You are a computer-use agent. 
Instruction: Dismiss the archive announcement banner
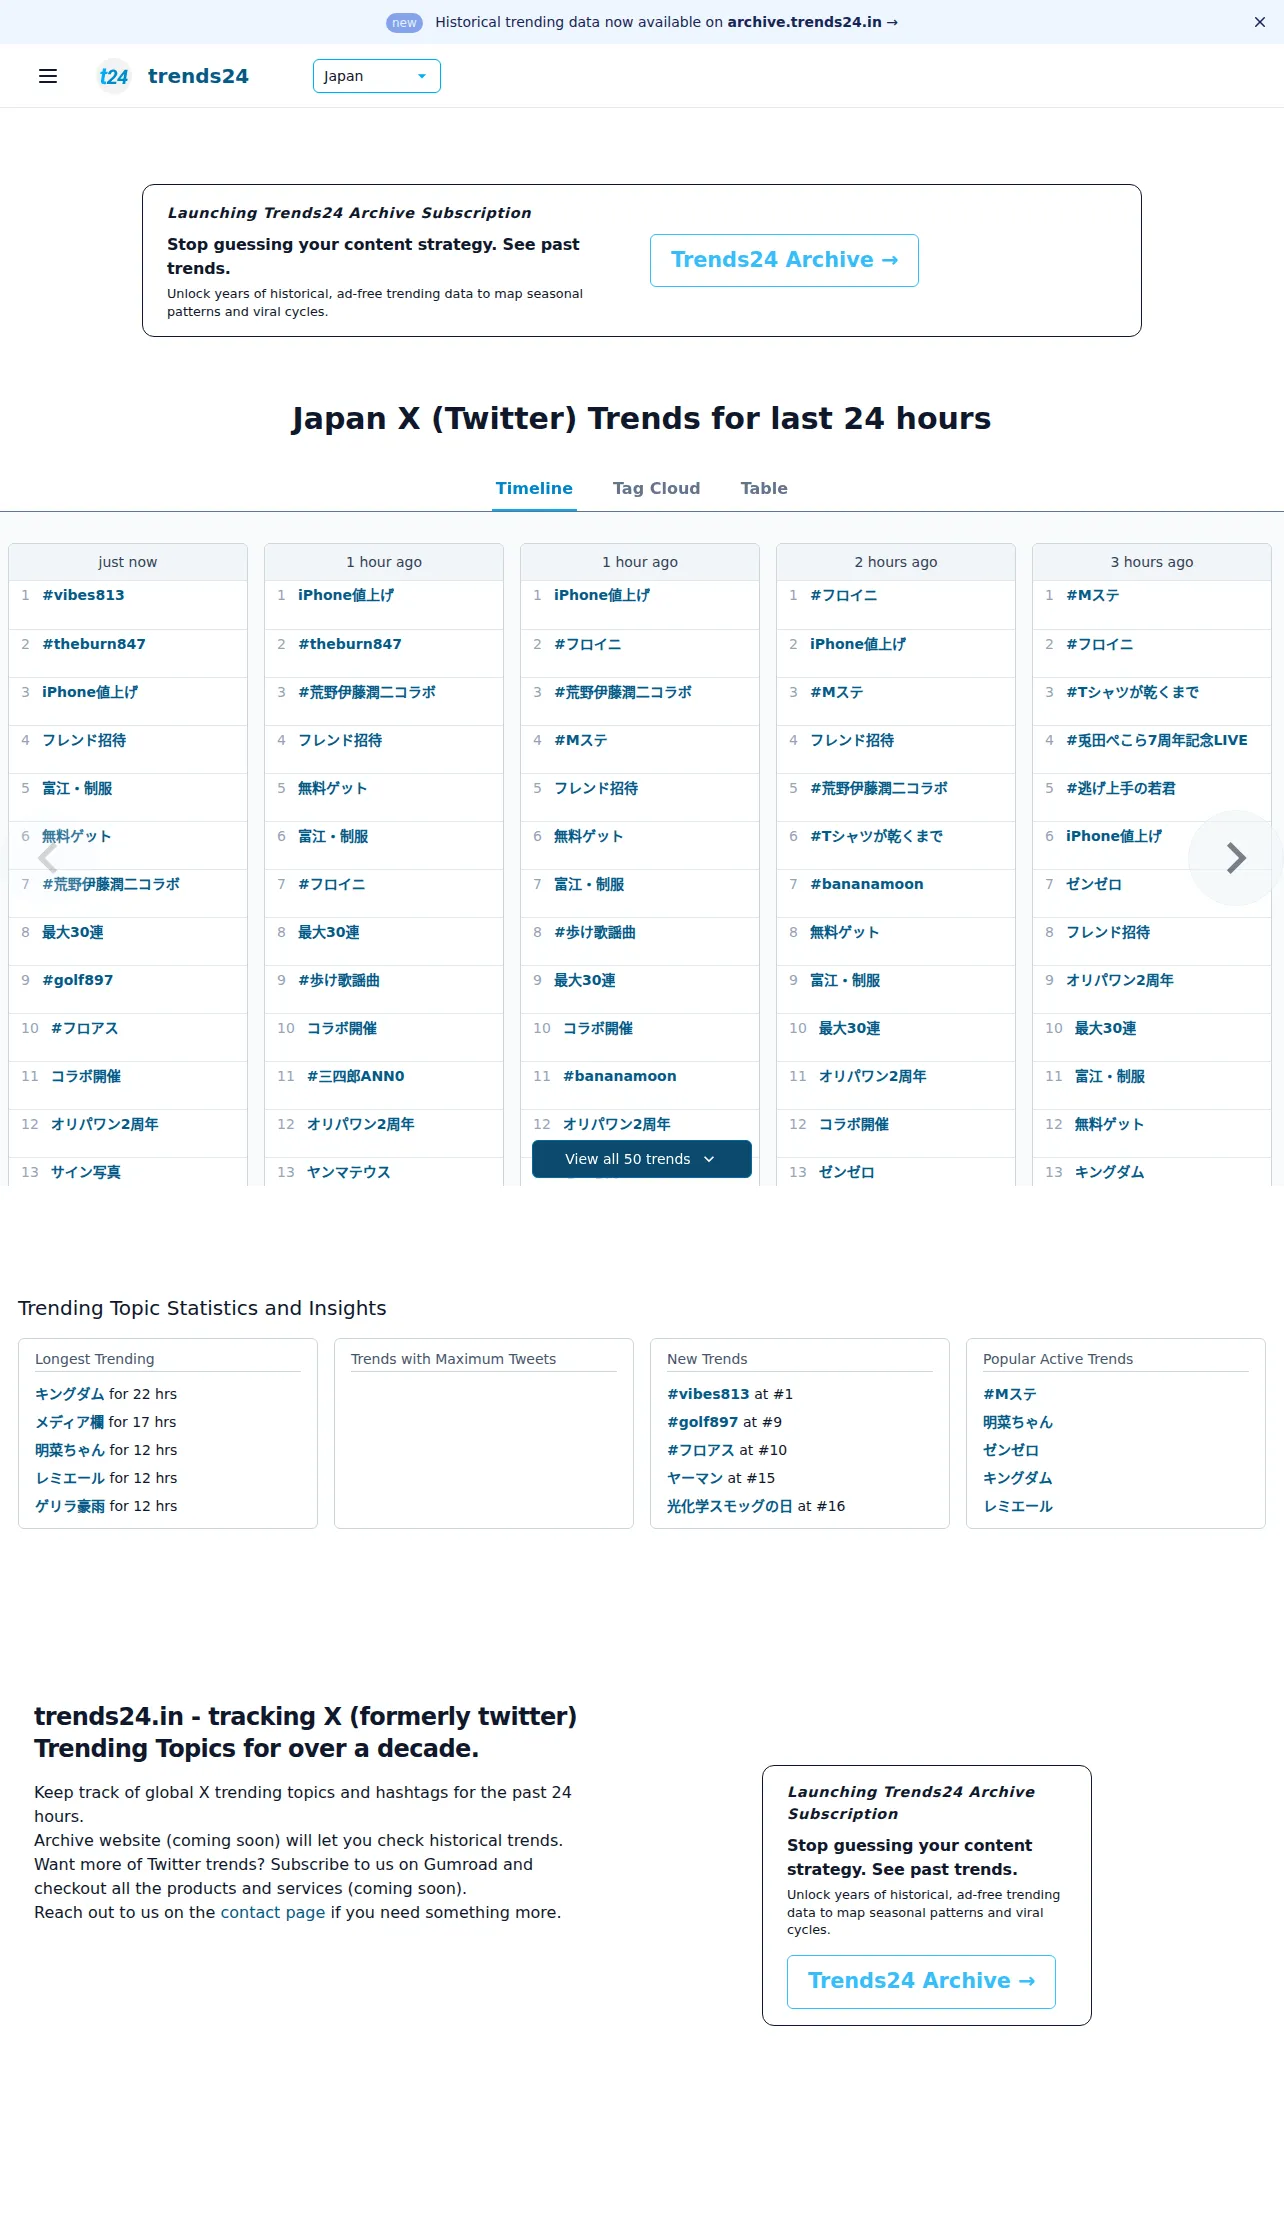click(x=1260, y=22)
